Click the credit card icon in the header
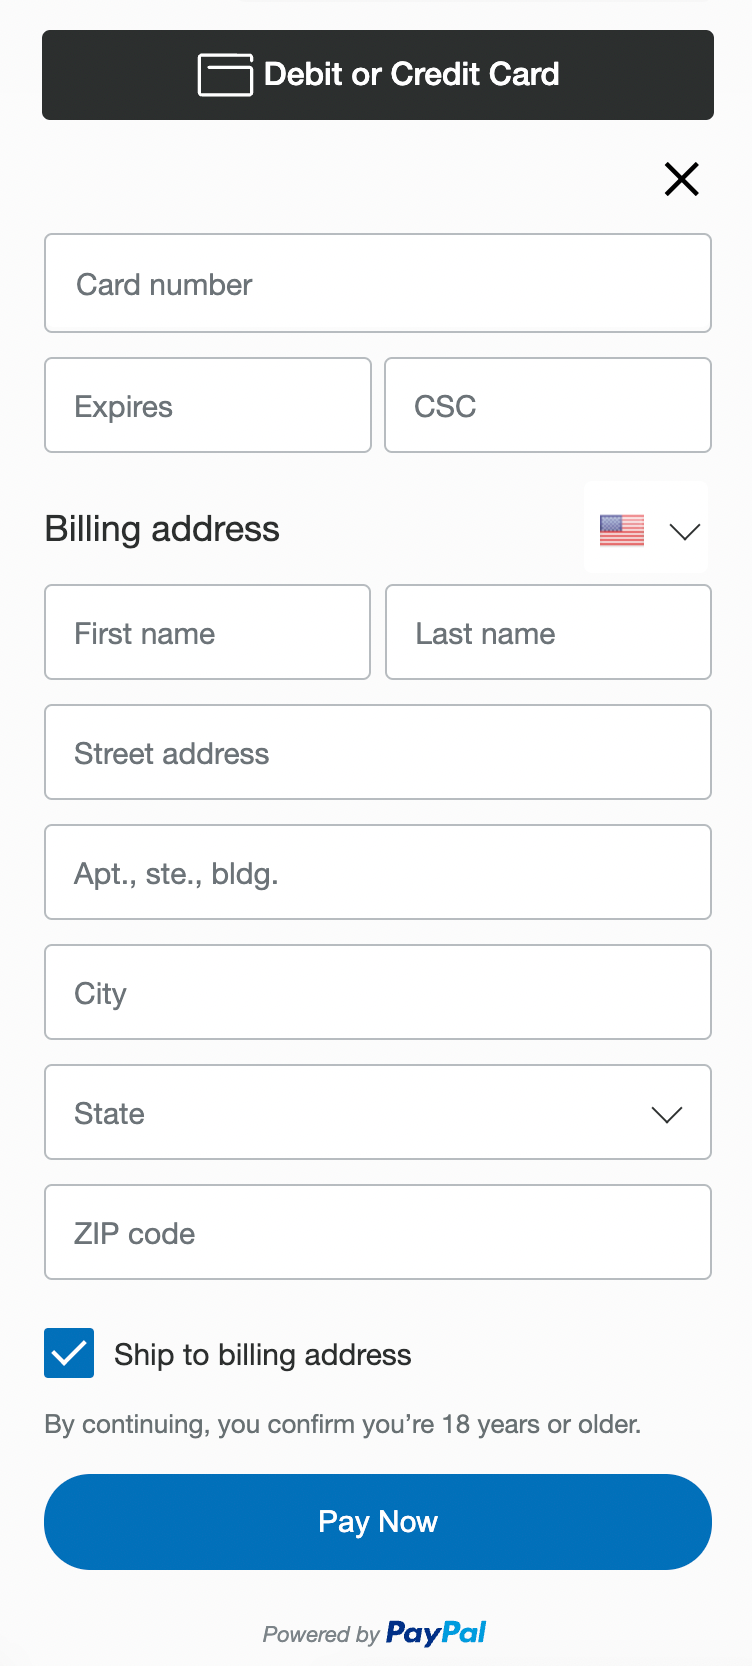752x1666 pixels. click(x=225, y=75)
